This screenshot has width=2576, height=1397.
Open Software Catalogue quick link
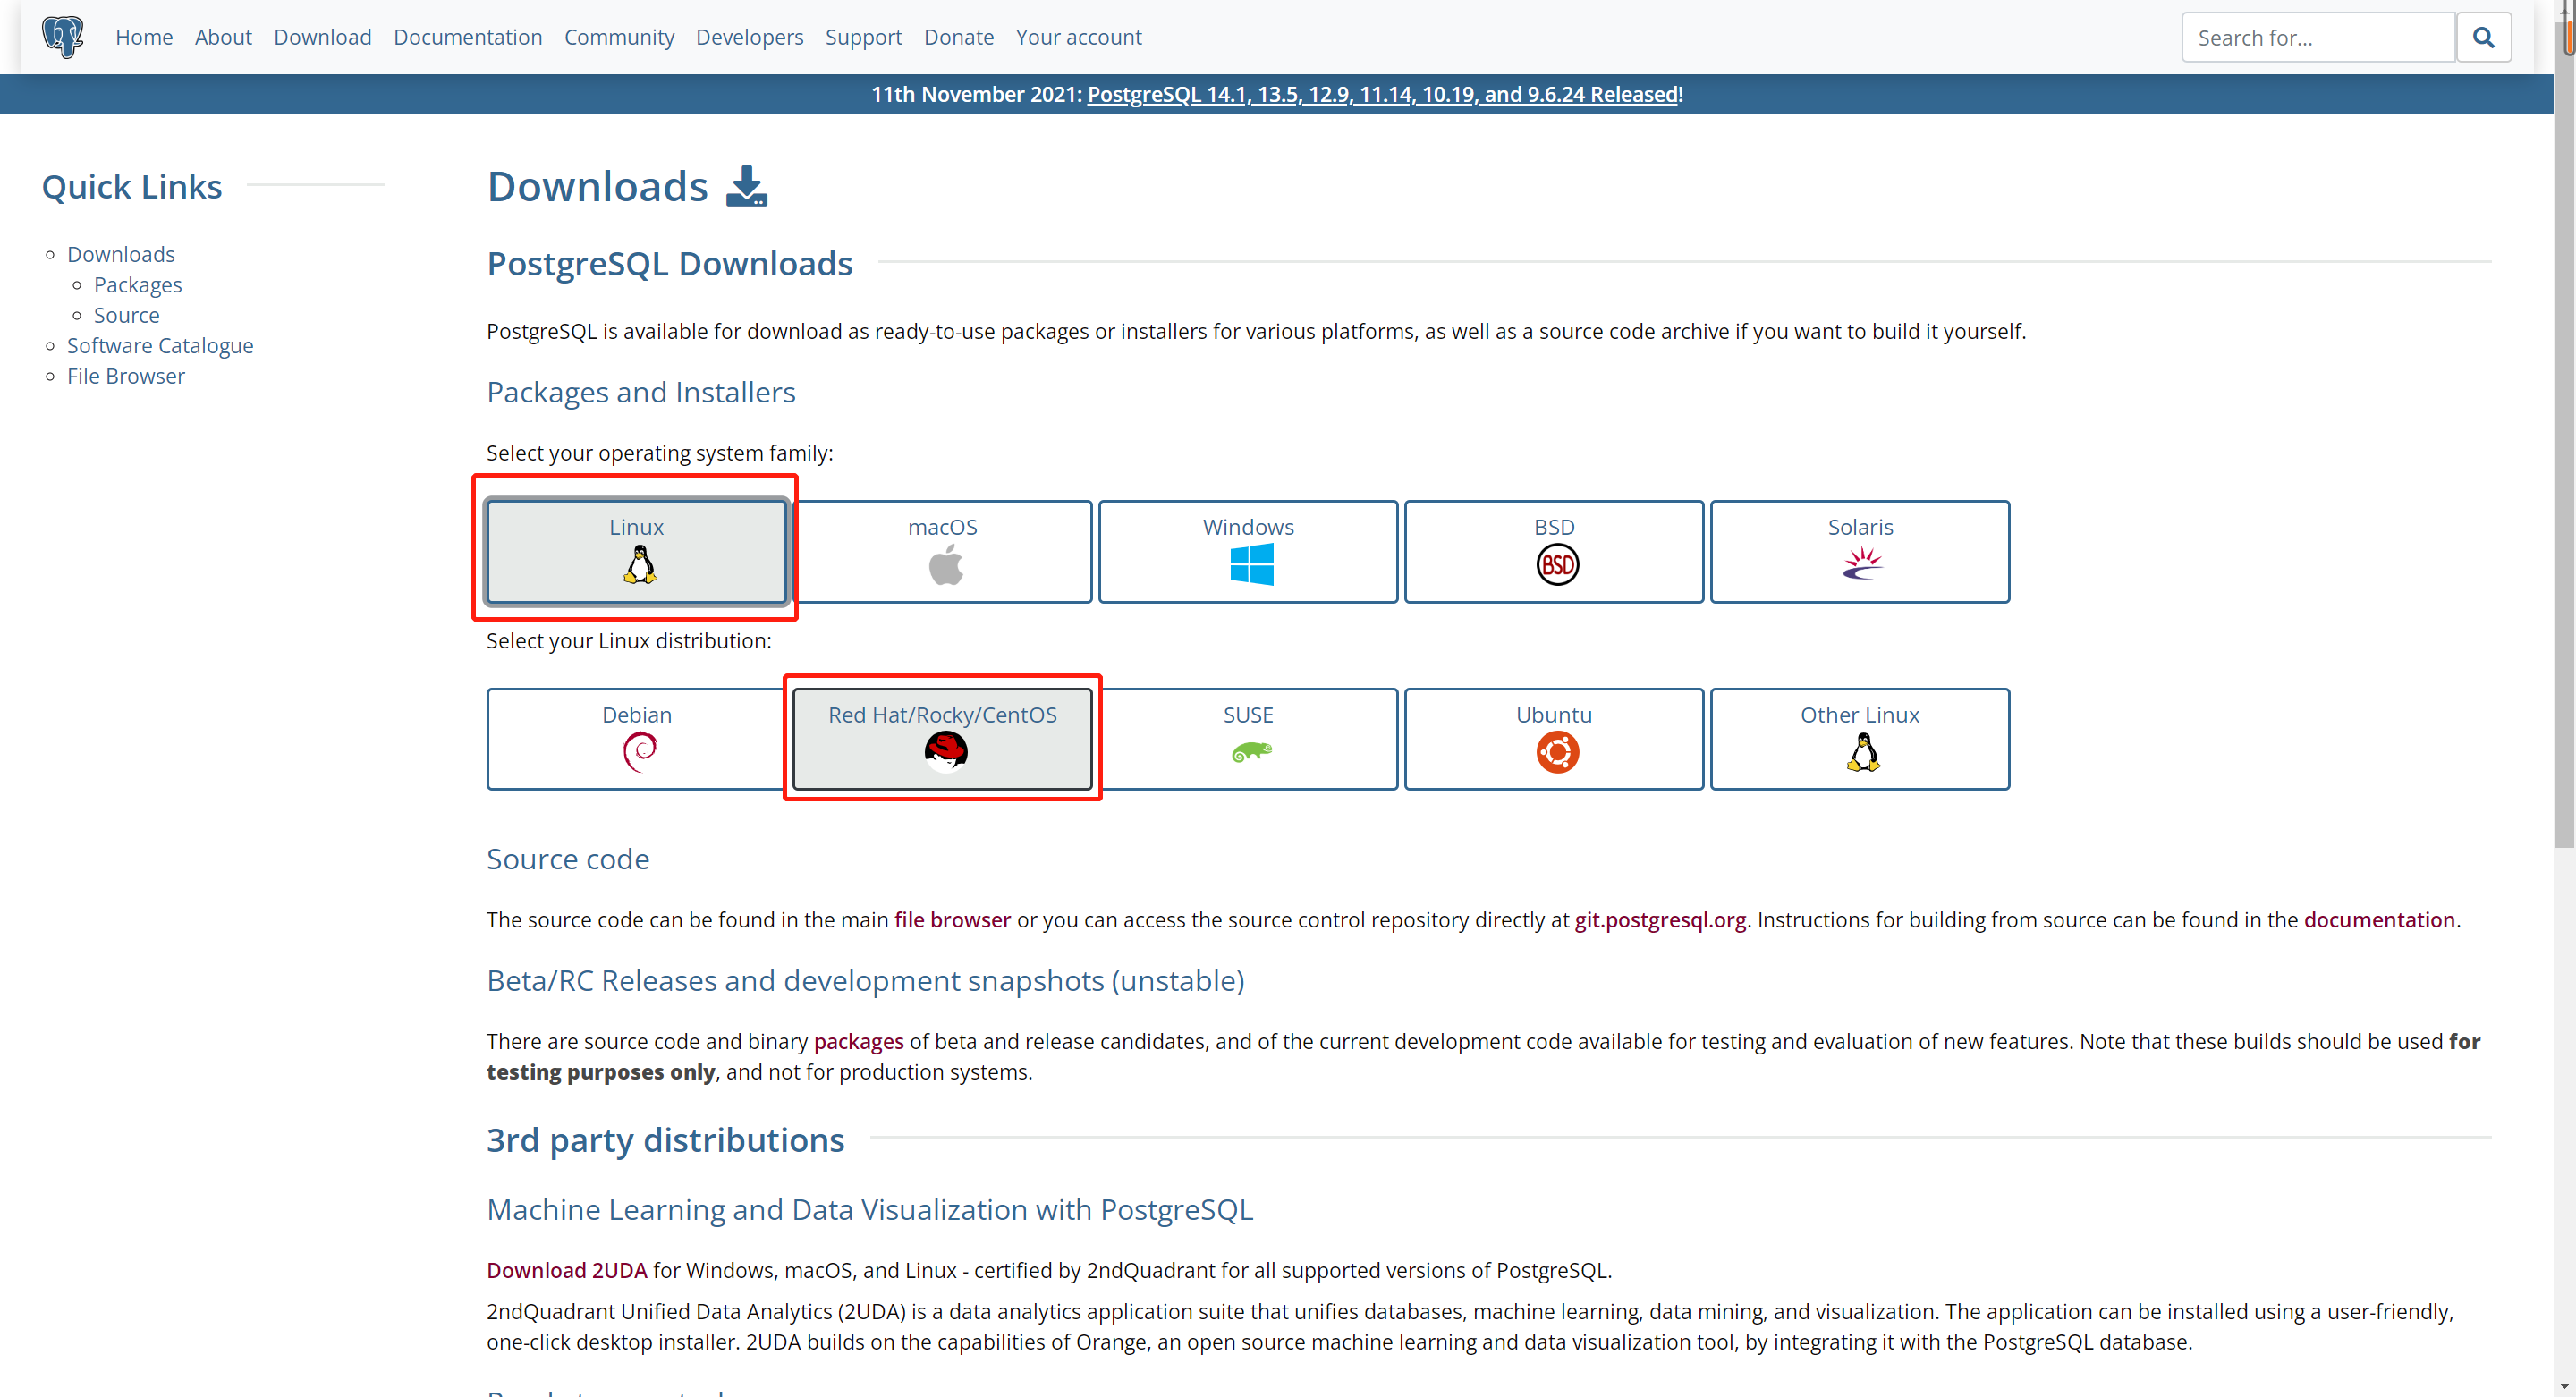160,346
